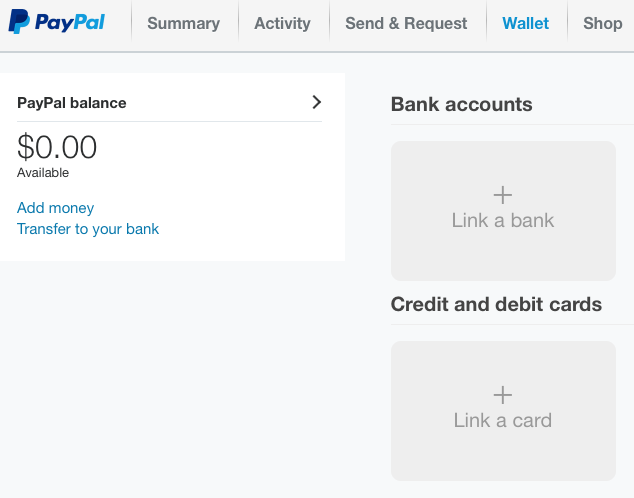This screenshot has width=634, height=498.
Task: Go to Send & Request tab
Action: [x=406, y=23]
